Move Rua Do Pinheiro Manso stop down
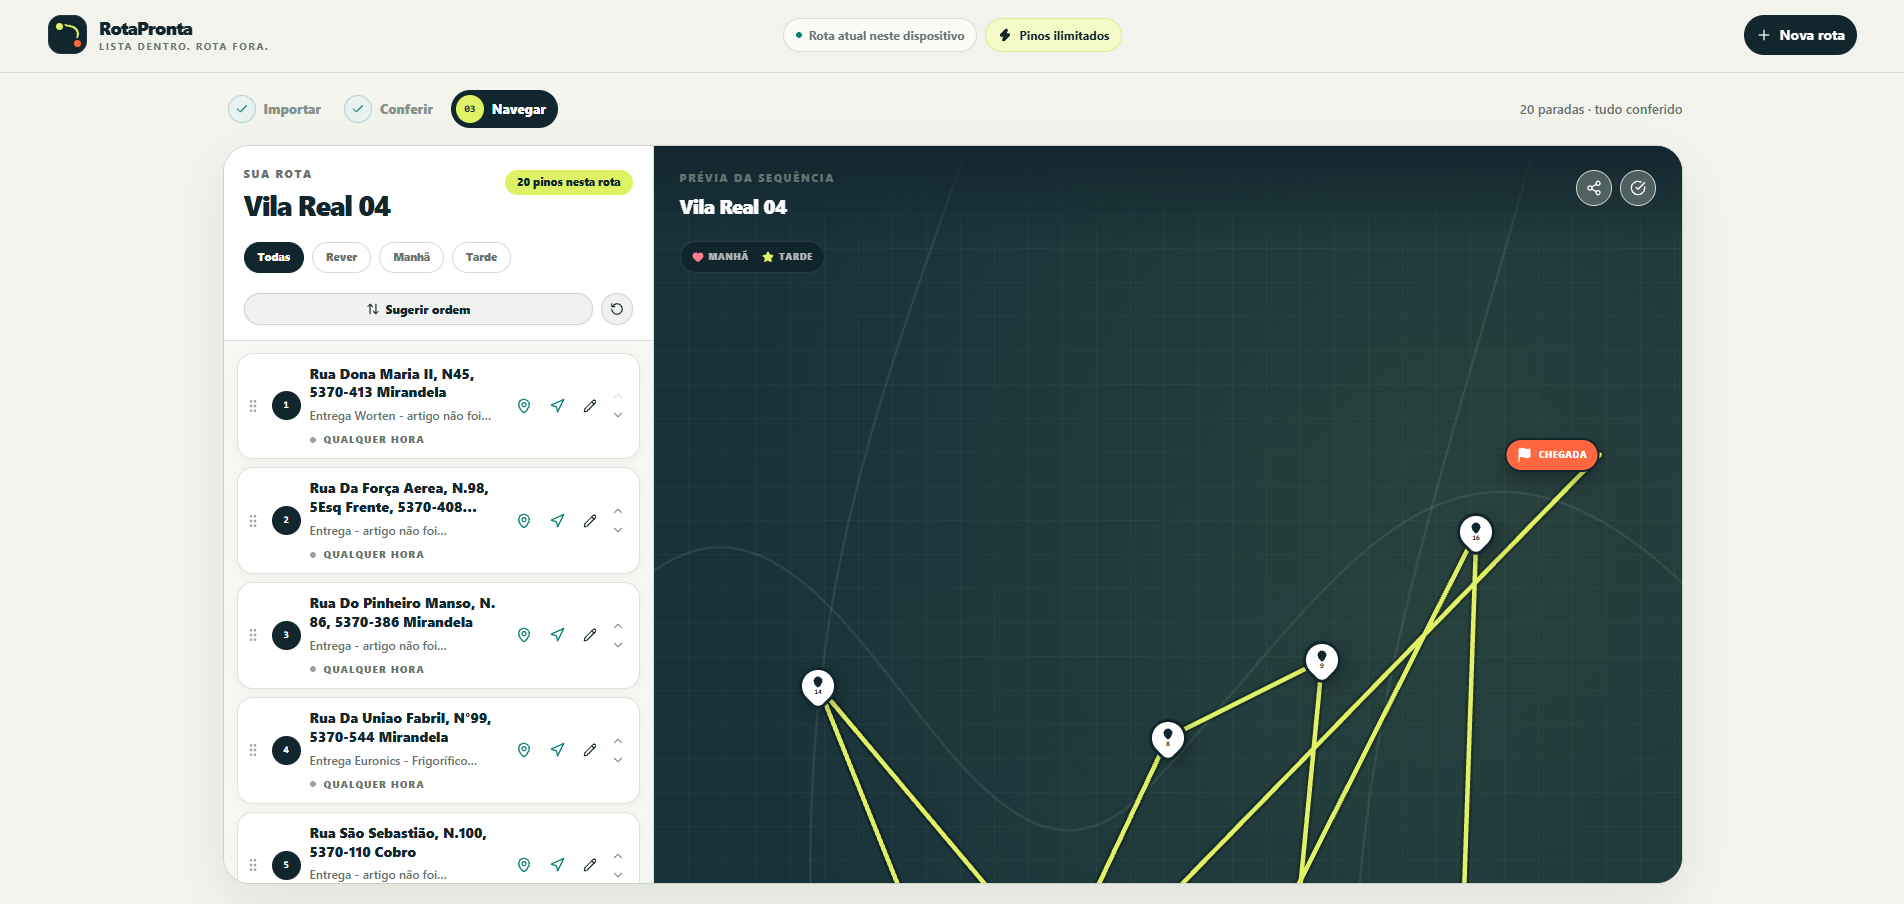Viewport: 1904px width, 904px height. [x=618, y=645]
